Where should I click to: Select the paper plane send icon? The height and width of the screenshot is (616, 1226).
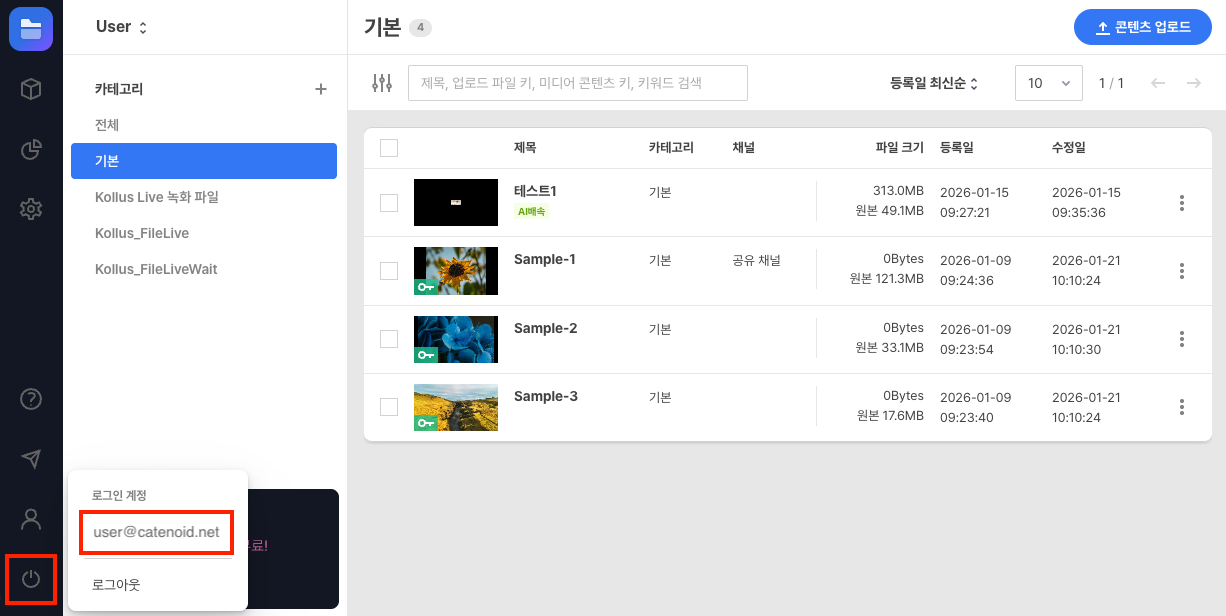(x=30, y=459)
